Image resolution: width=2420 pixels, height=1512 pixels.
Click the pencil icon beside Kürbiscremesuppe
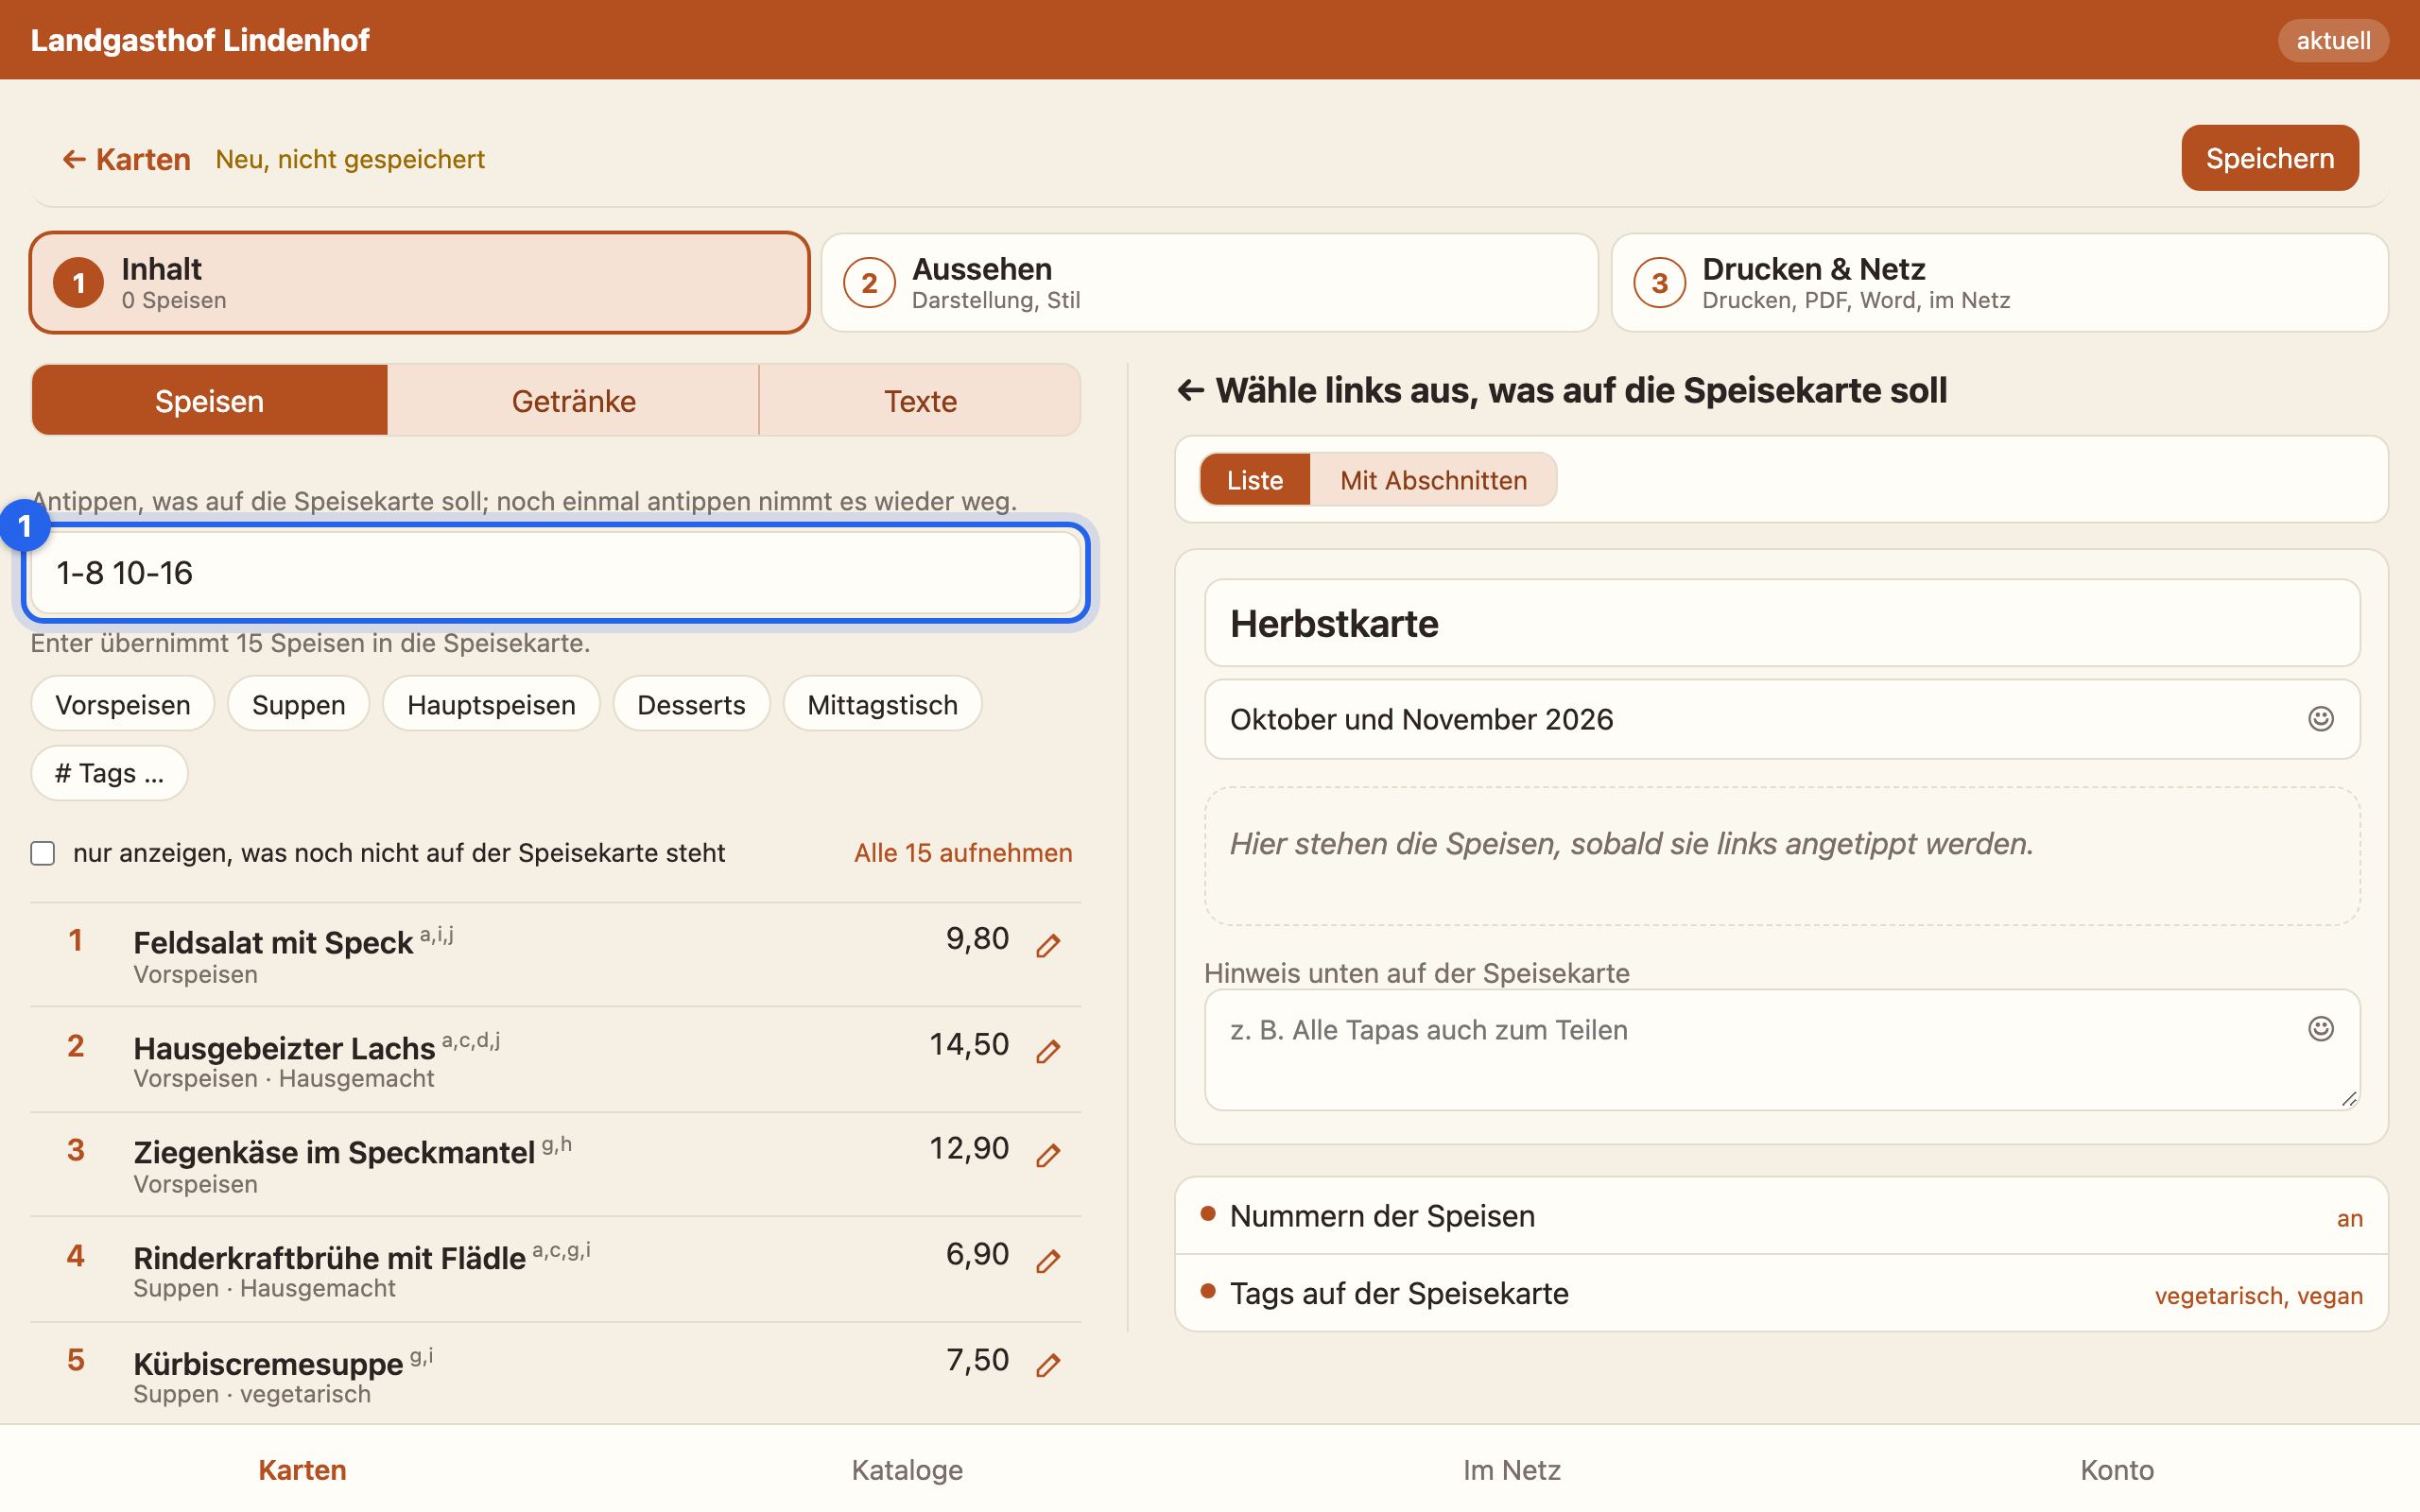(1047, 1365)
